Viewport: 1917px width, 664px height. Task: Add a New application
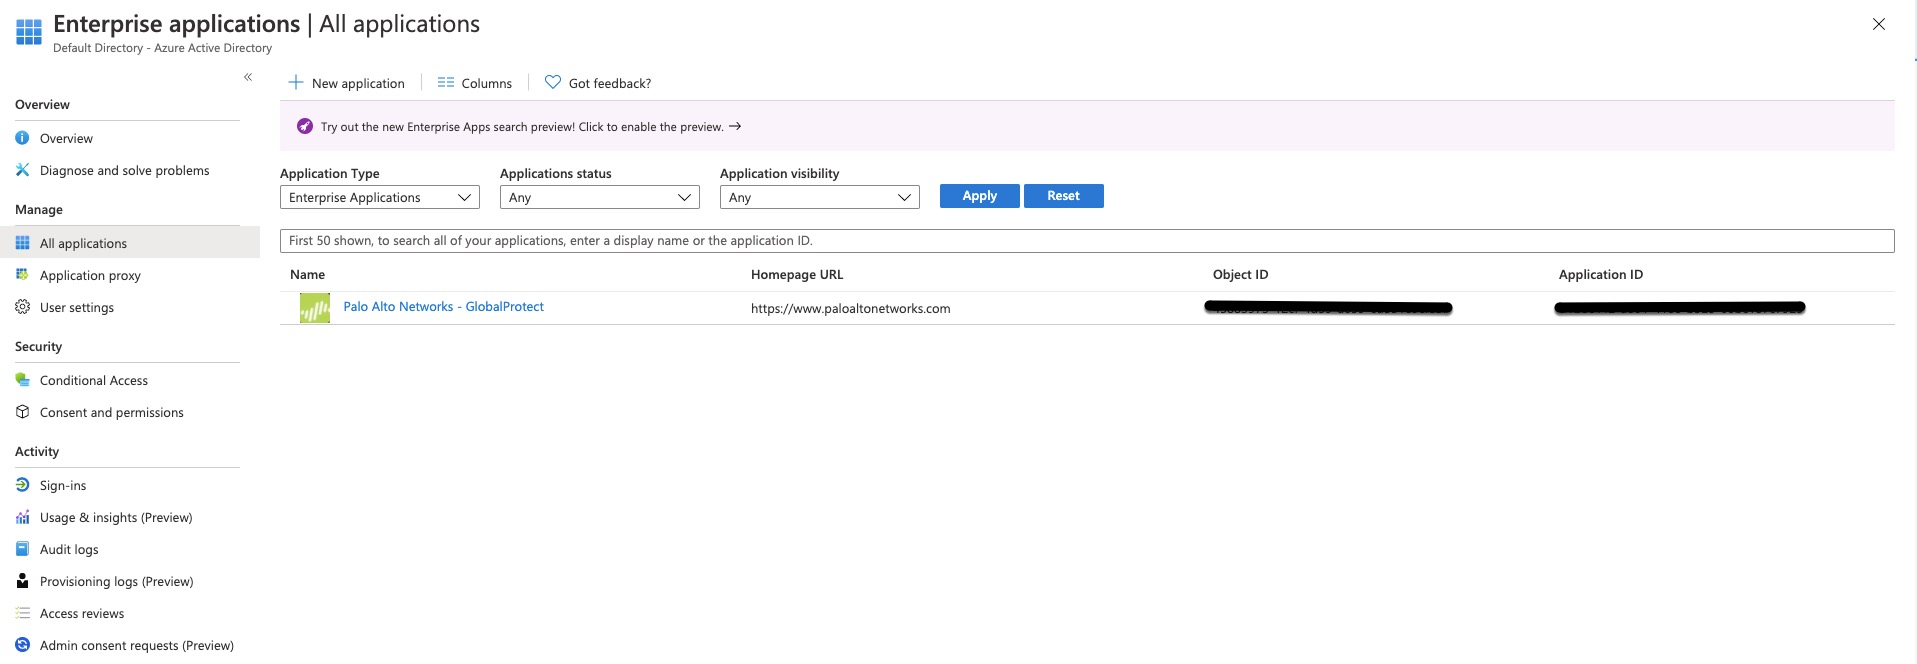[x=347, y=83]
